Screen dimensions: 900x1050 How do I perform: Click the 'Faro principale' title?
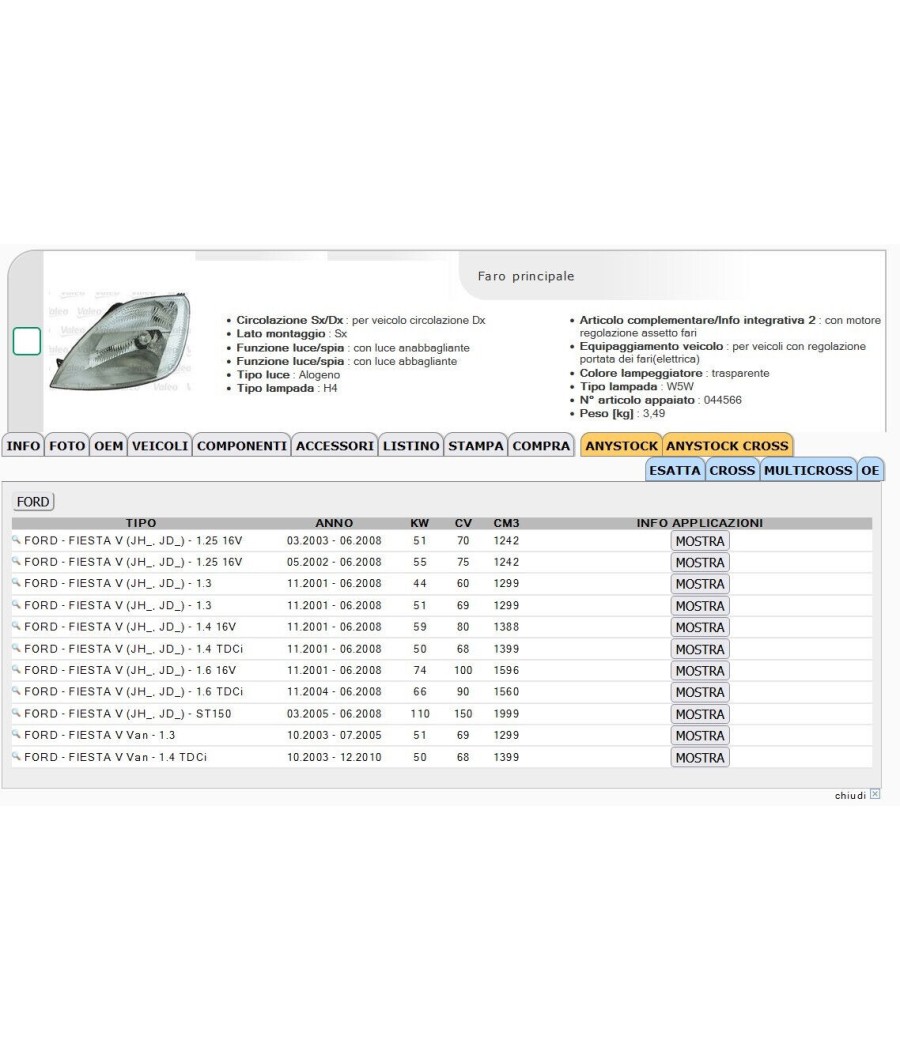(526, 276)
